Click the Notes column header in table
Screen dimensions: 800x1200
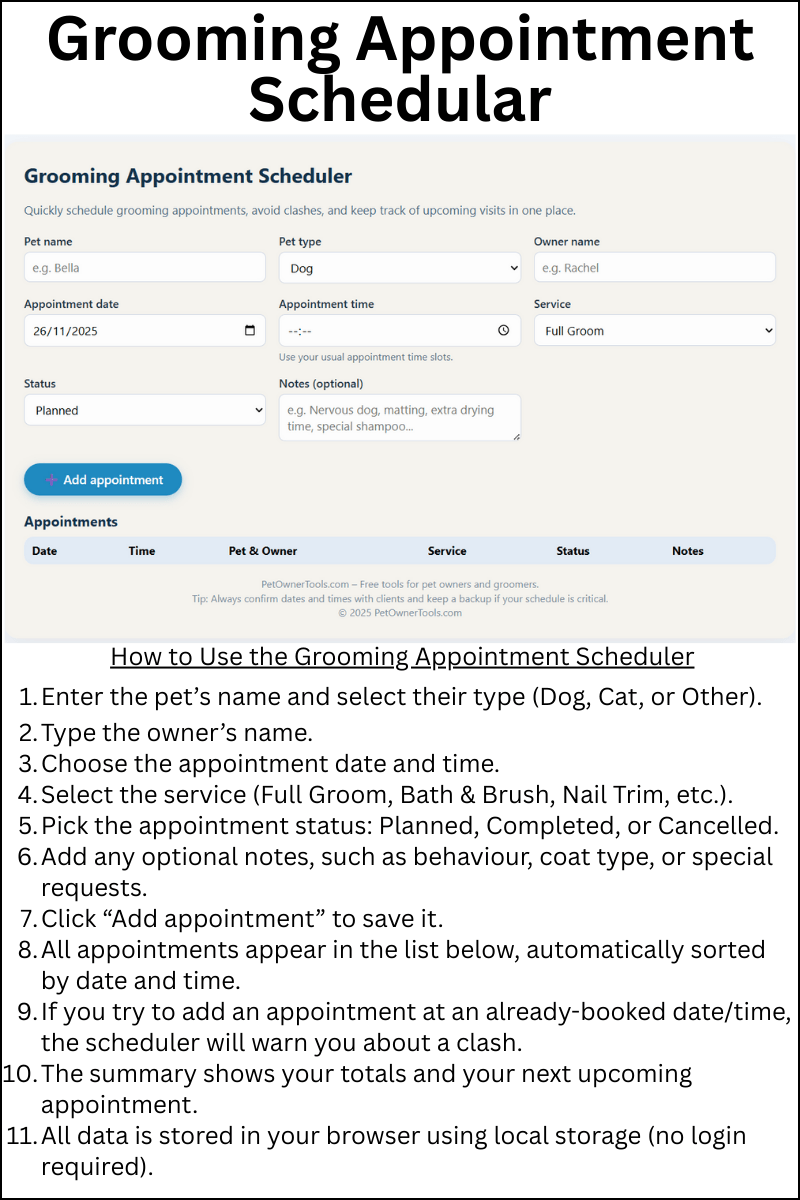coord(688,551)
